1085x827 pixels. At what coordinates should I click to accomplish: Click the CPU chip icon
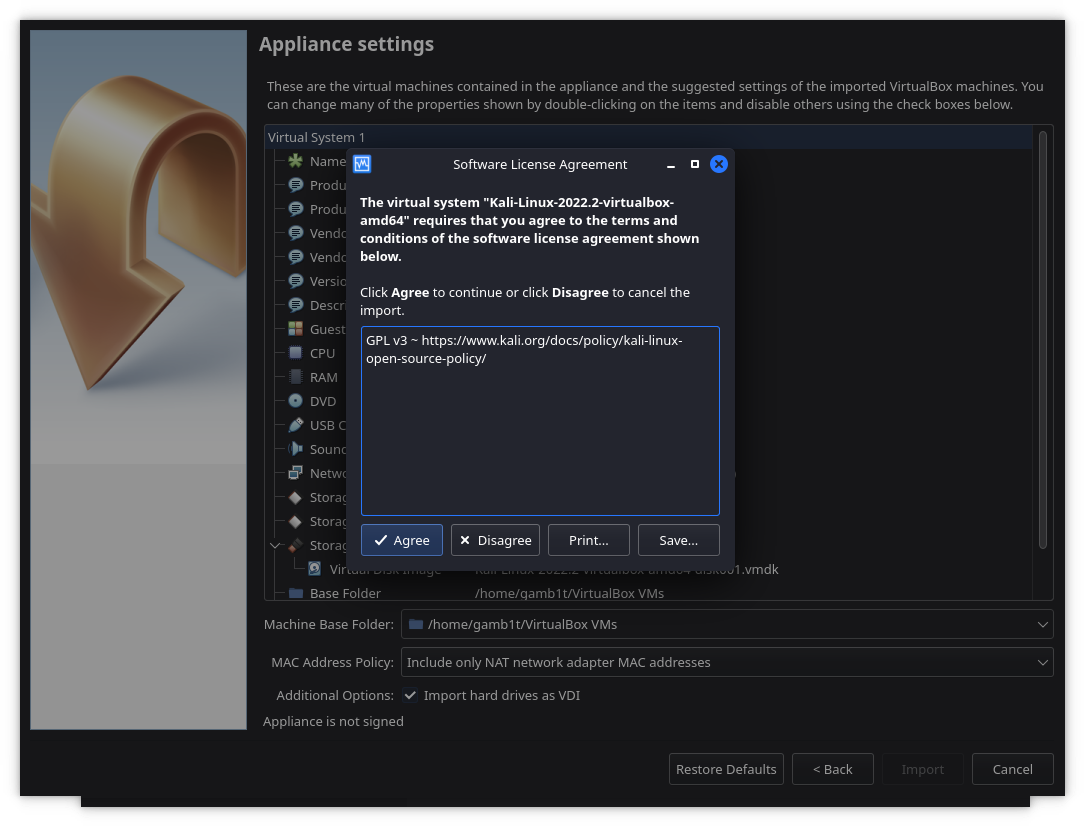pos(295,353)
